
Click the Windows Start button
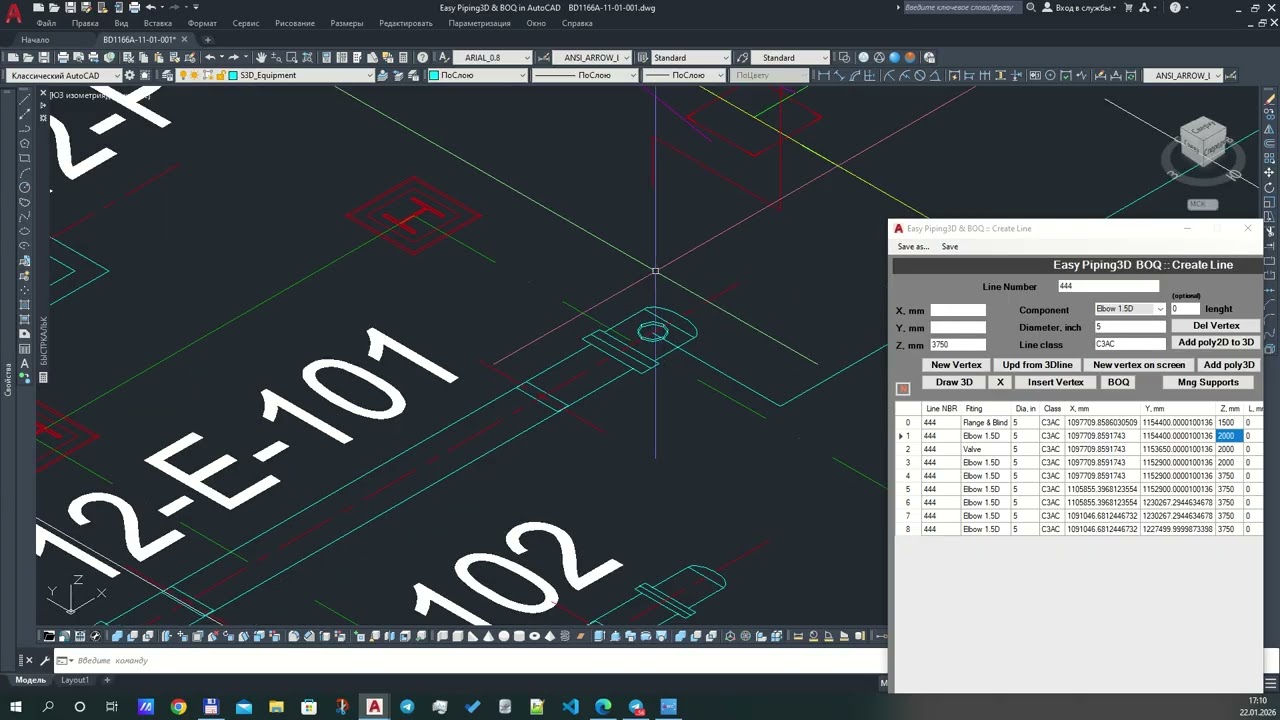pyautogui.click(x=16, y=707)
